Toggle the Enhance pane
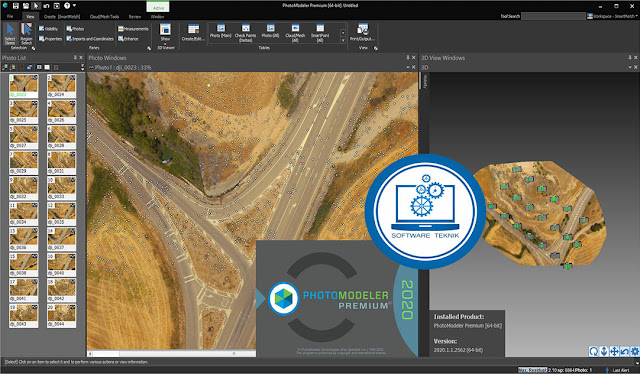This screenshot has width=640, height=374. point(128,39)
